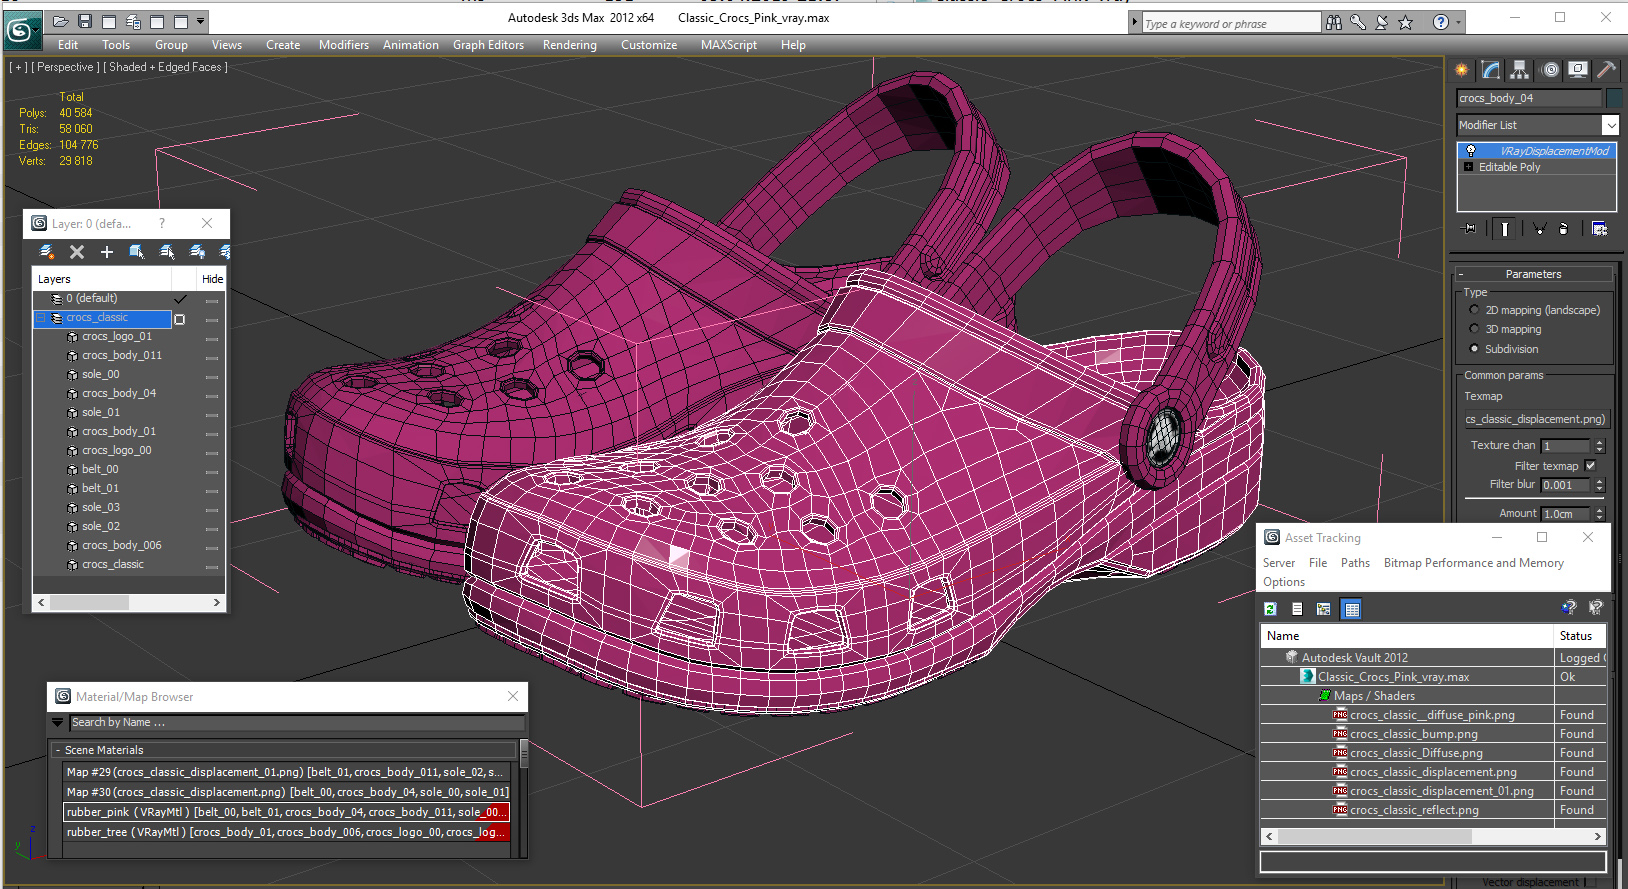Open the Motion command panel tab
The image size is (1628, 889).
[1550, 70]
